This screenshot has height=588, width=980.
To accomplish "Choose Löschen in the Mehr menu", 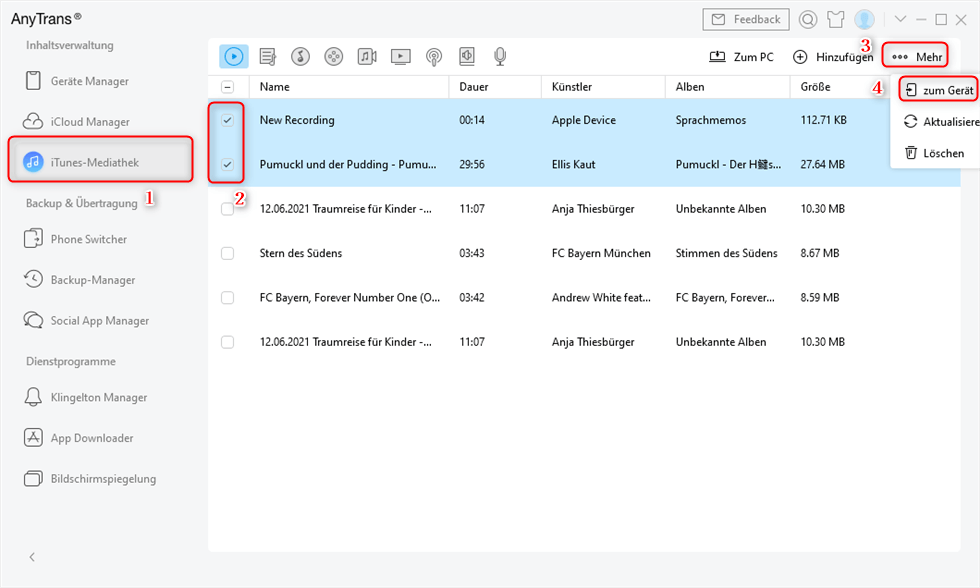I will [934, 153].
